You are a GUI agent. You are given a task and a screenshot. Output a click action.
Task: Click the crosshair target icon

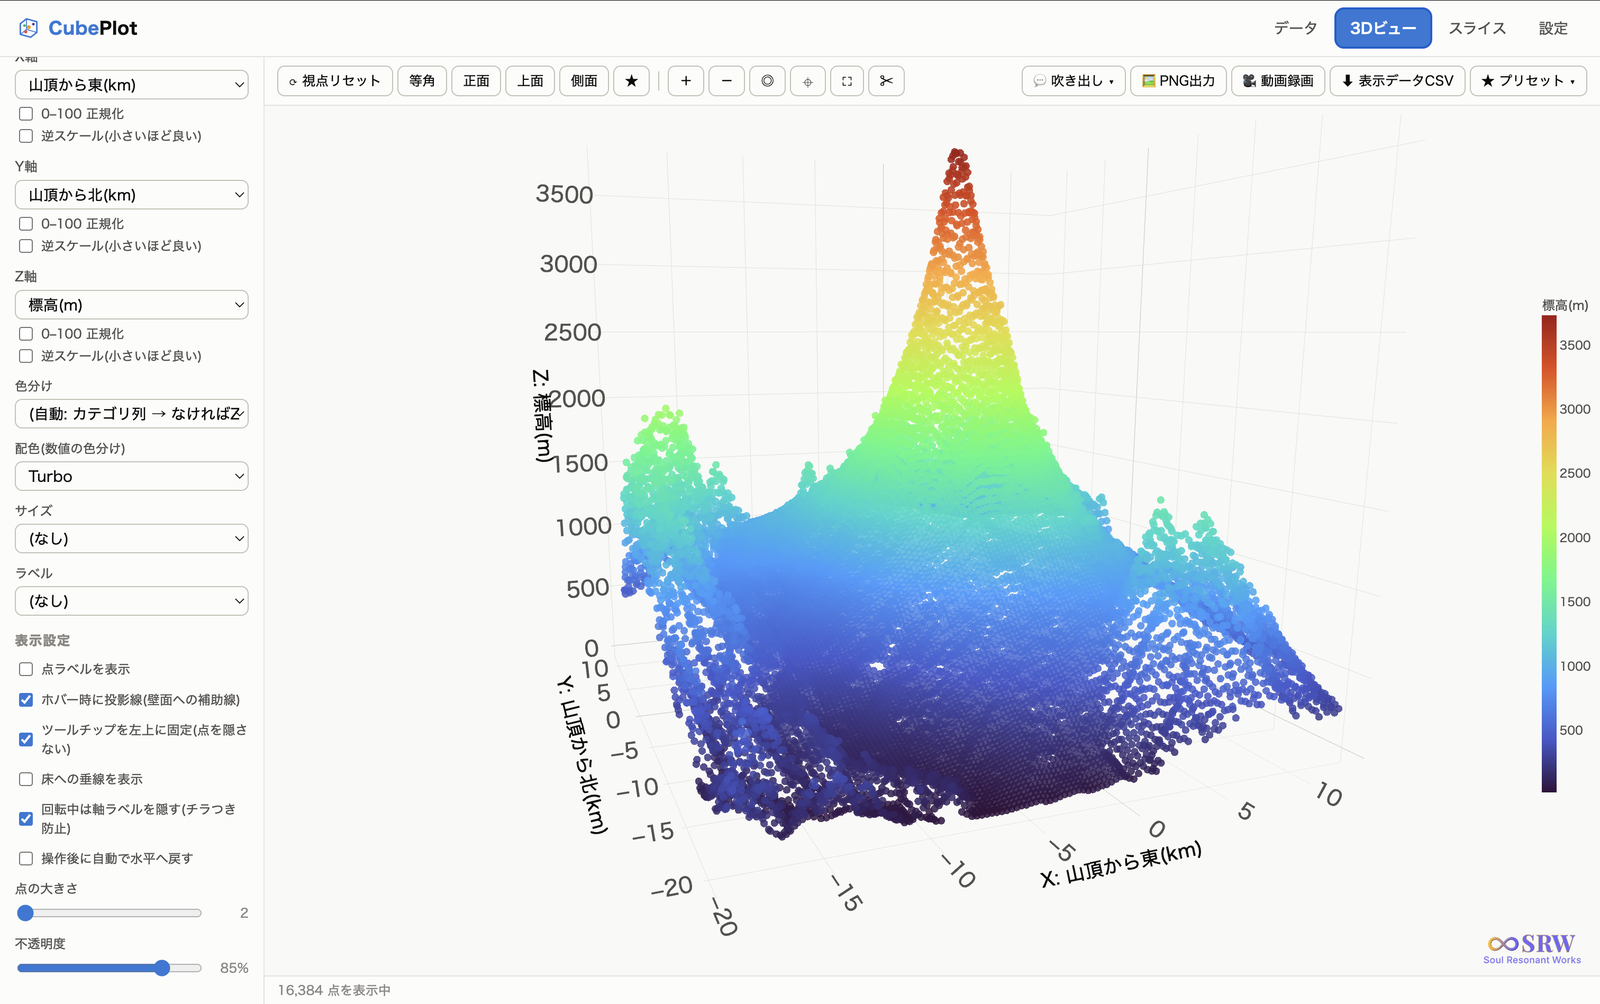pos(808,81)
